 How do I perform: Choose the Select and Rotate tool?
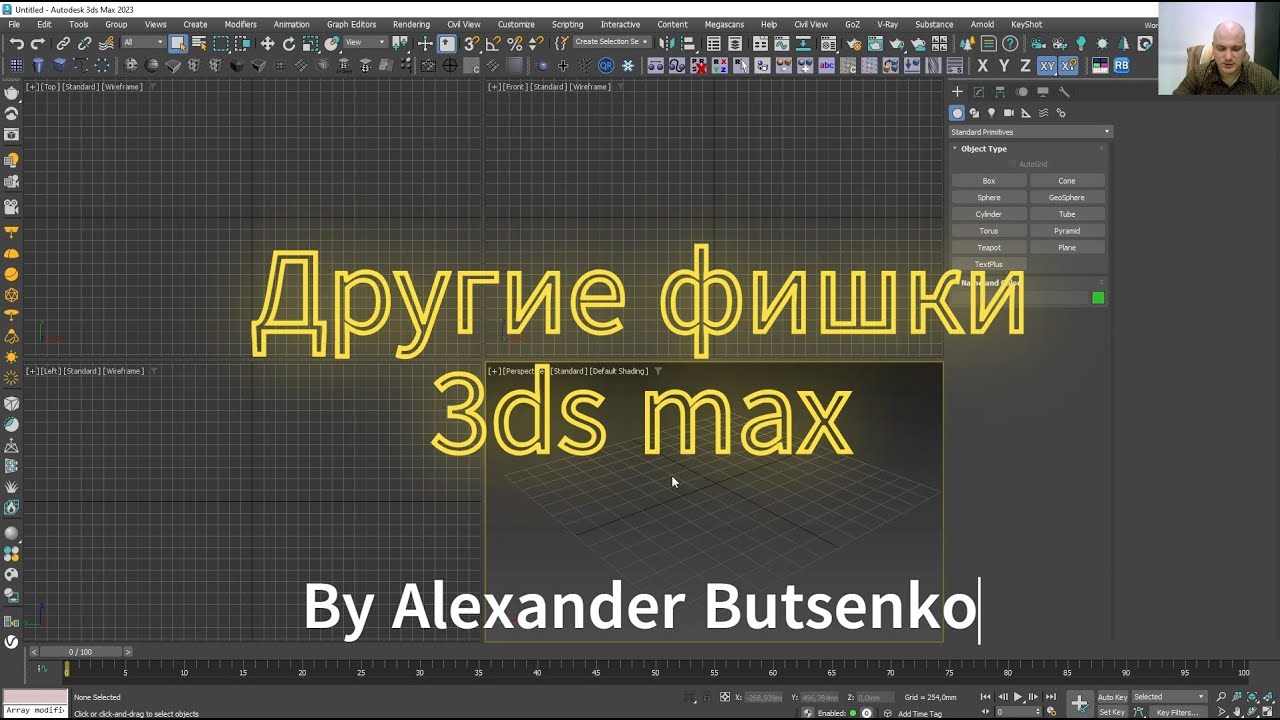click(289, 44)
